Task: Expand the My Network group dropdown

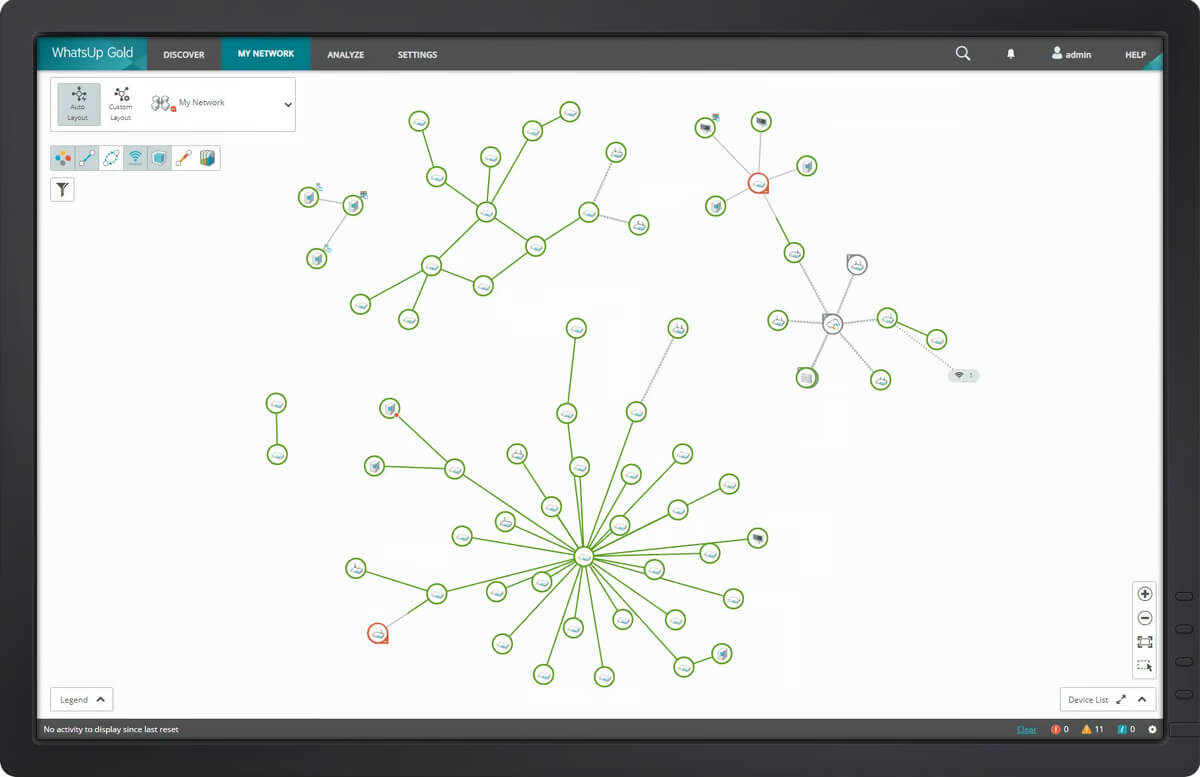Action: pos(288,104)
